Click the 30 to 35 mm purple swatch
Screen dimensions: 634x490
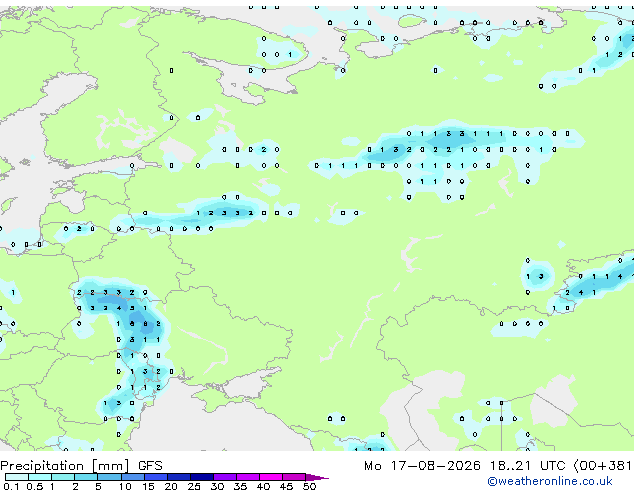tap(225, 477)
